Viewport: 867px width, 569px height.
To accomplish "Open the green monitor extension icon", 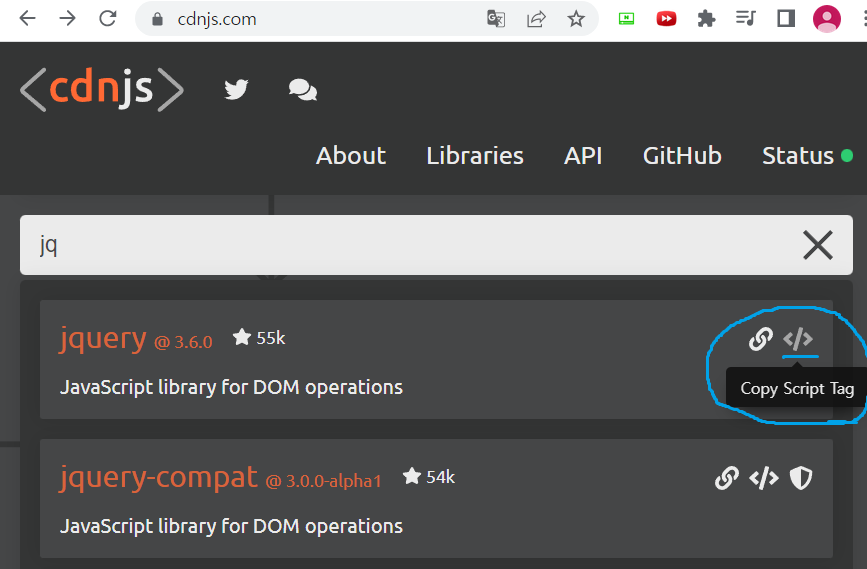I will click(x=626, y=19).
